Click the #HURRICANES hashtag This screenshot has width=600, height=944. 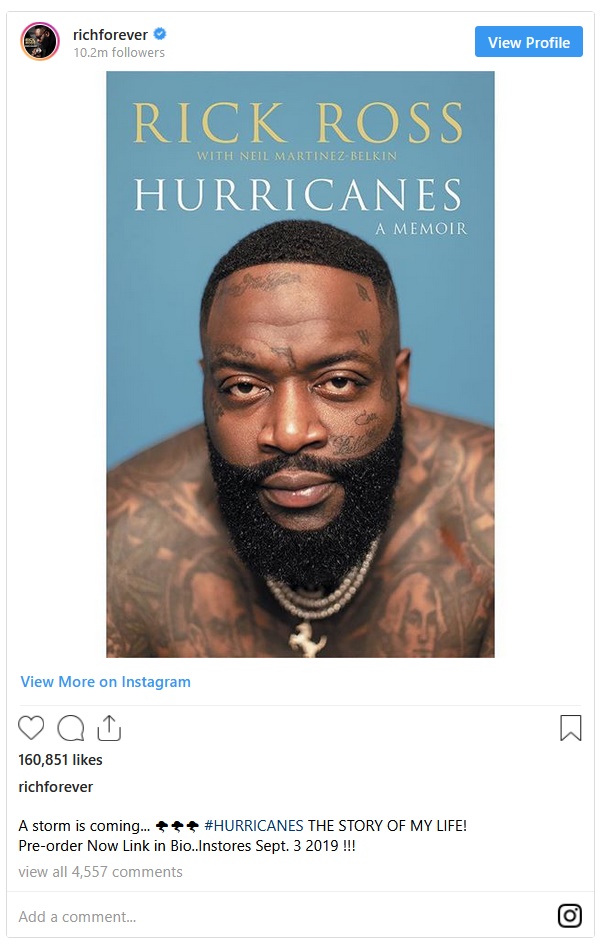click(x=254, y=825)
